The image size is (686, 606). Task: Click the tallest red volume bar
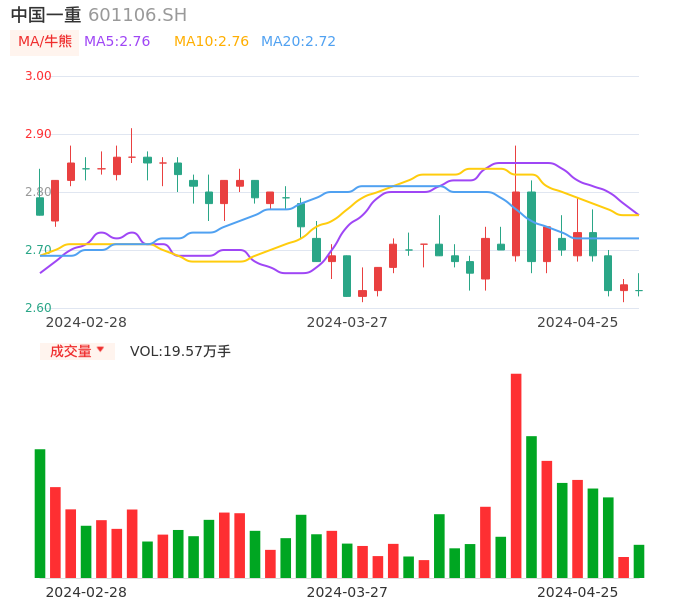coord(516,475)
